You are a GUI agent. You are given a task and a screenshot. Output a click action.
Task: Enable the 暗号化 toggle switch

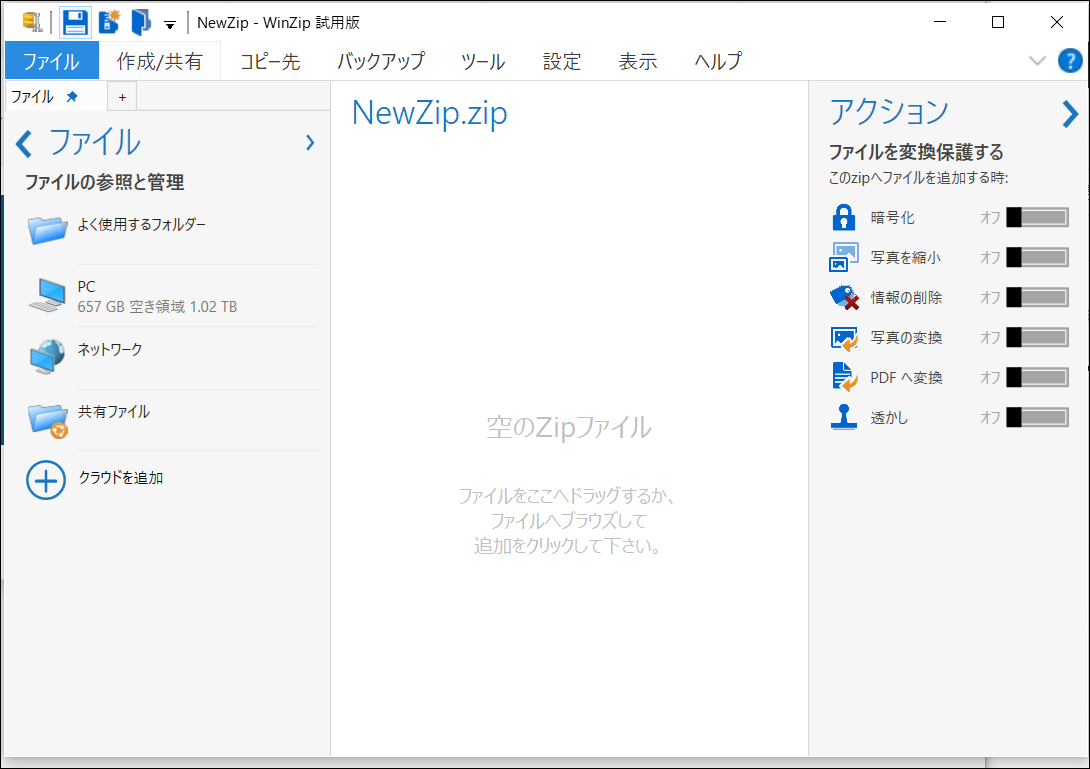(x=1037, y=217)
